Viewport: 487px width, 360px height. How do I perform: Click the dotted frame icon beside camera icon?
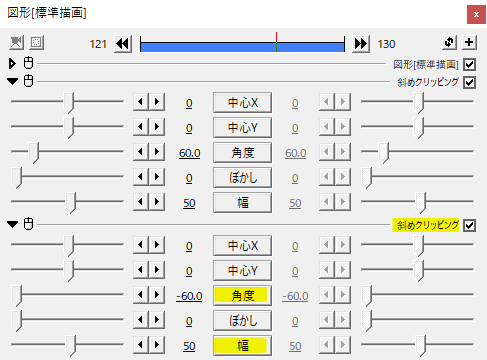[36, 42]
